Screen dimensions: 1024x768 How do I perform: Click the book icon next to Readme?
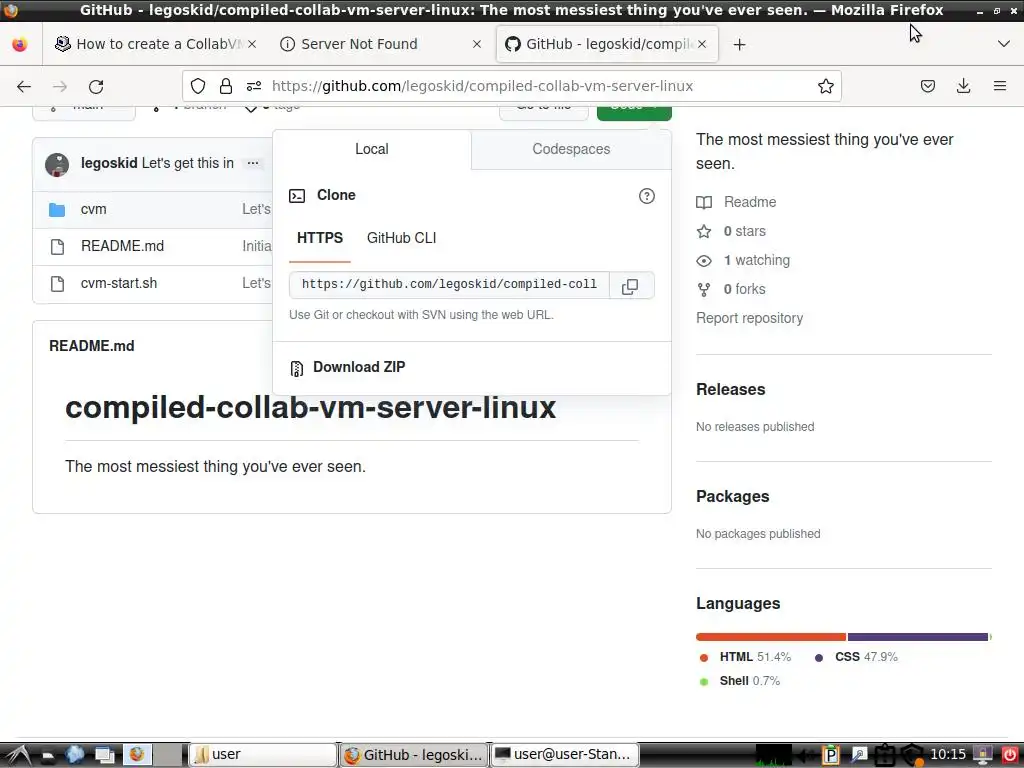point(704,202)
